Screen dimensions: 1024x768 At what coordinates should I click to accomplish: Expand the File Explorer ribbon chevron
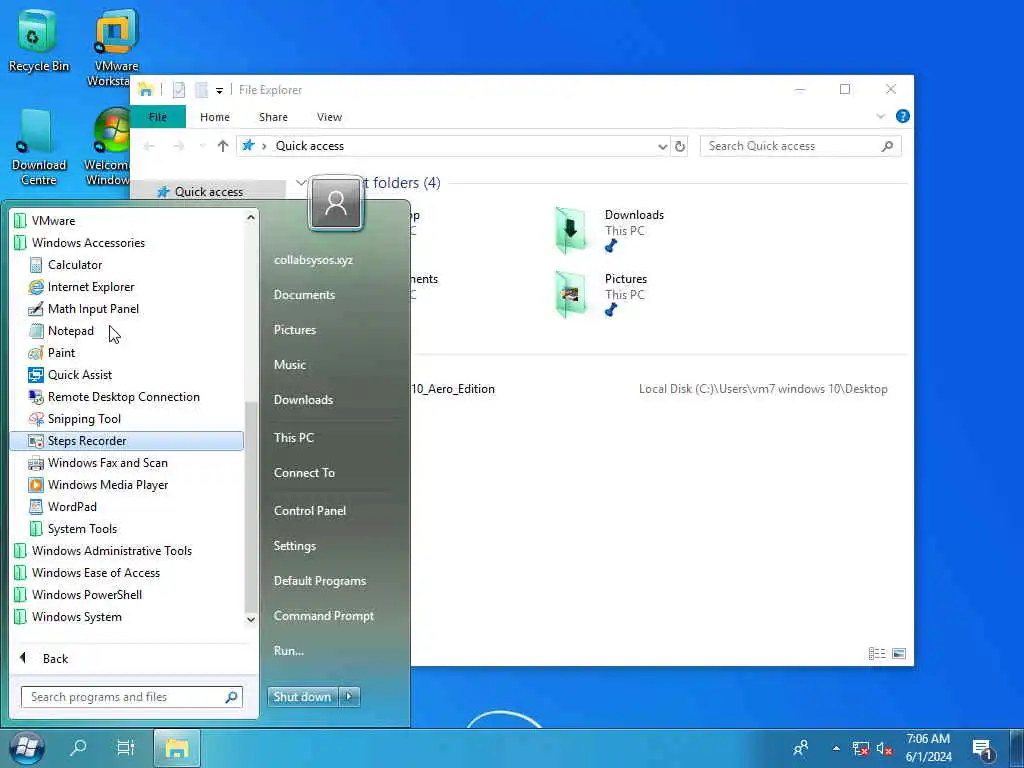tap(880, 117)
